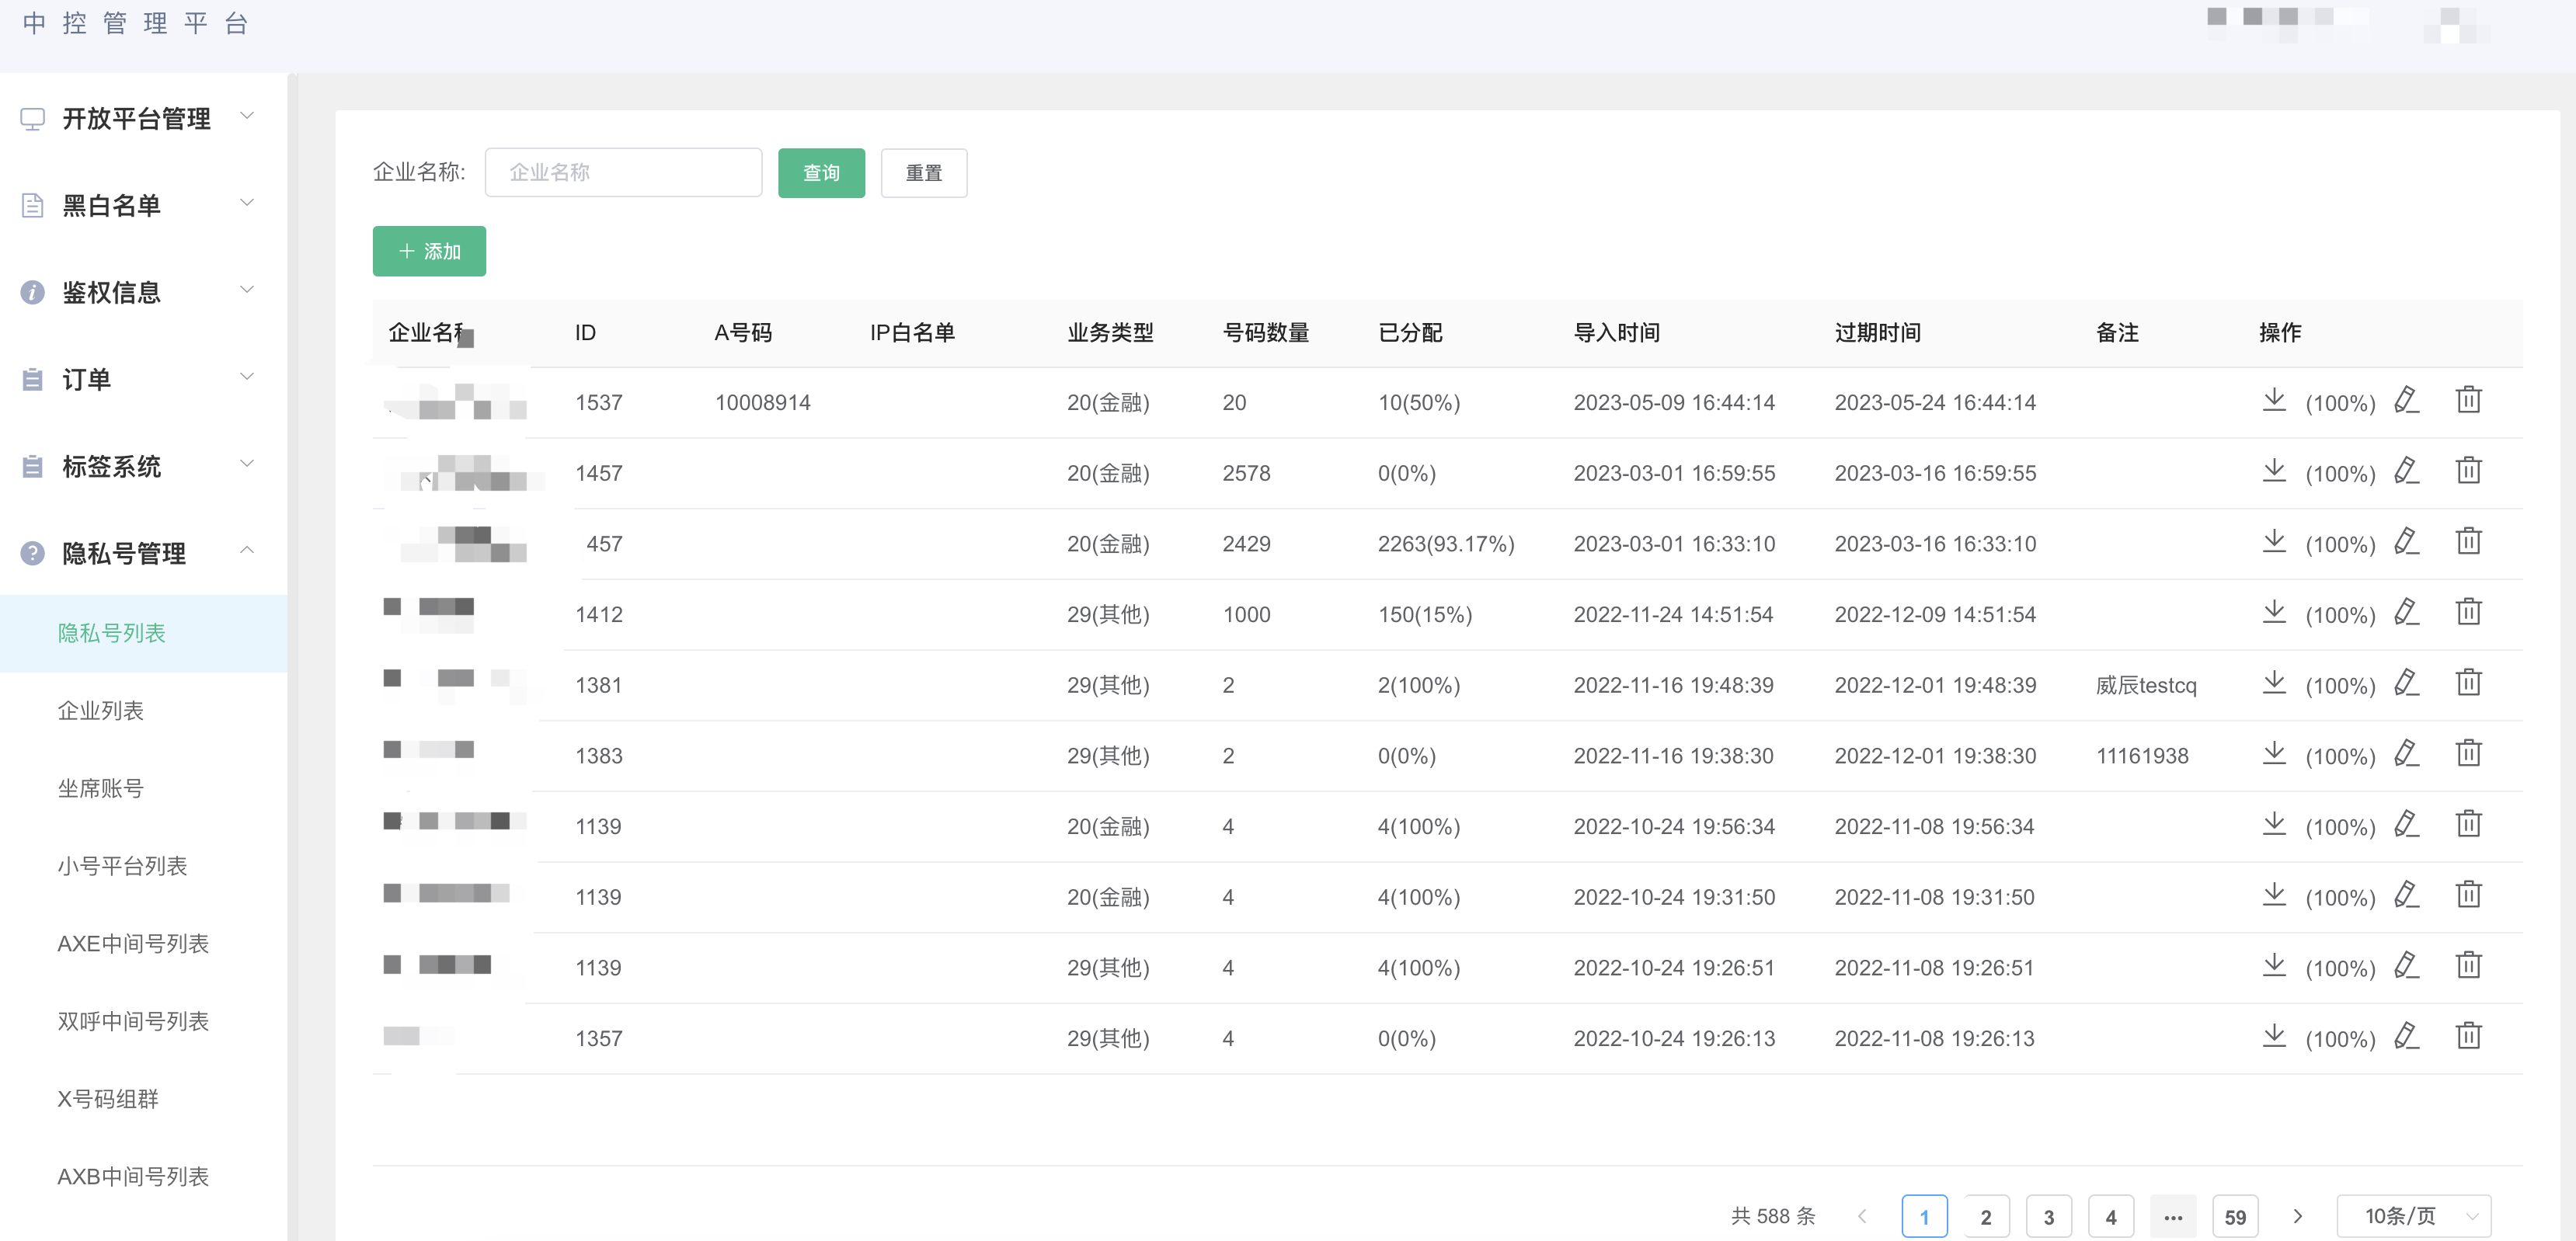Click the green 查询 search button
The width and height of the screenshot is (2576, 1241).
coord(821,173)
